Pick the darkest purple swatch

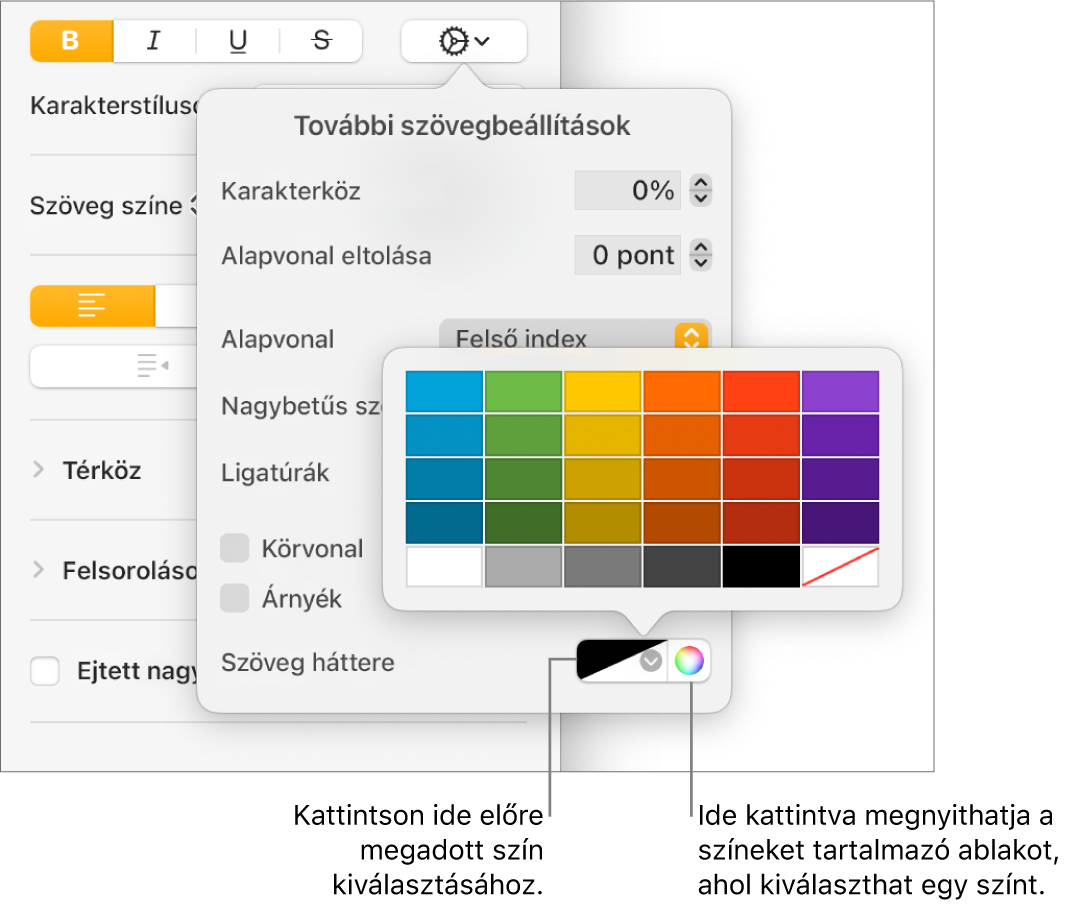[841, 523]
